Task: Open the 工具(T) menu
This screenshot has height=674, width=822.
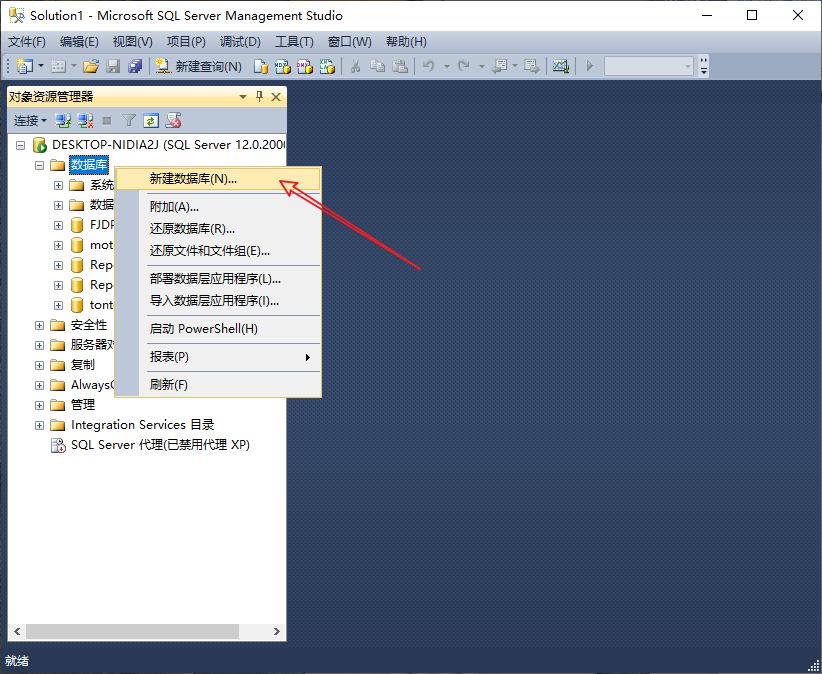Action: pos(294,41)
